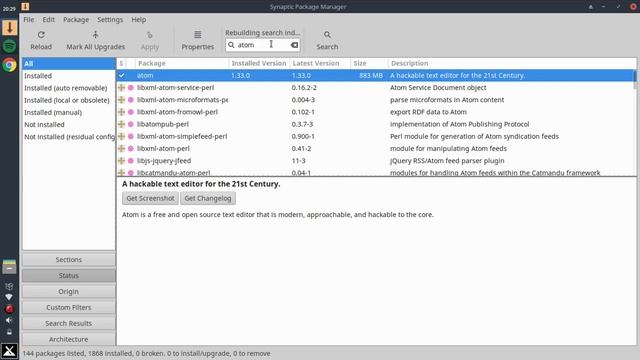This screenshot has width=640, height=360.
Task: Click version 0.41-2 of libxml-atom-perl
Action: point(301,149)
